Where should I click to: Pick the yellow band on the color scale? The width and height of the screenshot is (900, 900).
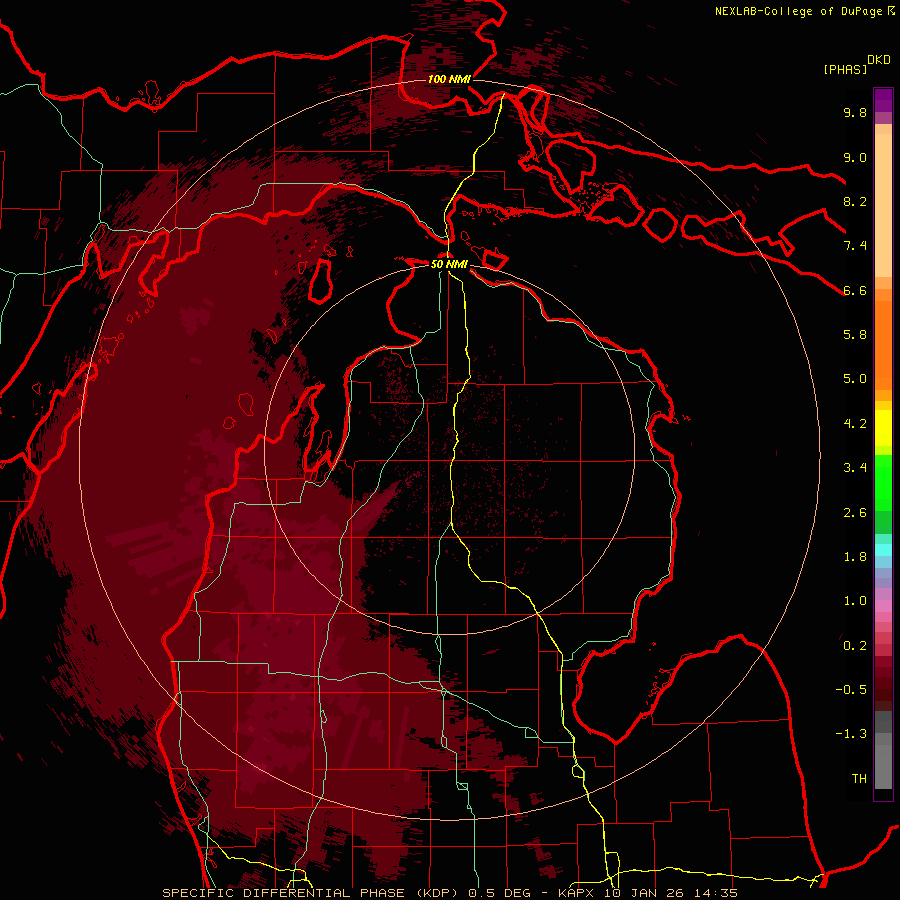(883, 428)
